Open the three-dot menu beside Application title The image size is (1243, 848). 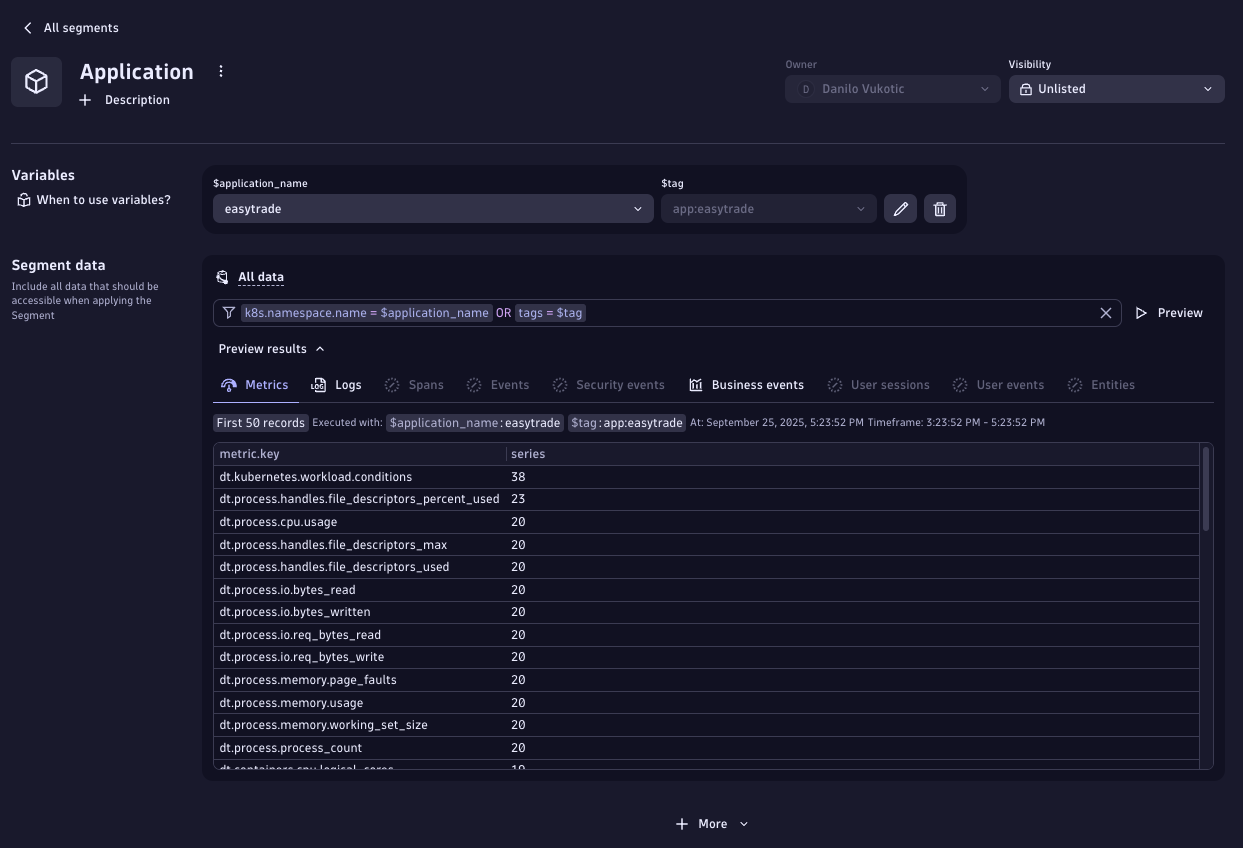[221, 72]
